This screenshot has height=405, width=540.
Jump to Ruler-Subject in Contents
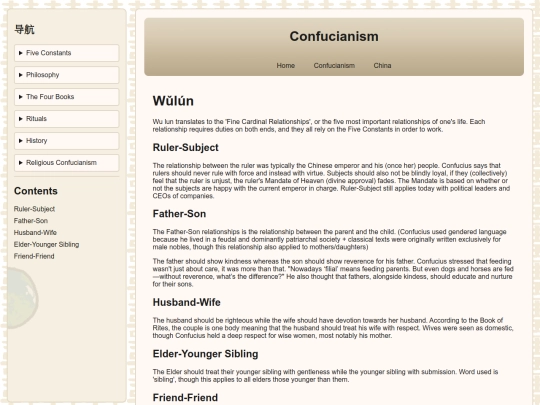tap(34, 209)
